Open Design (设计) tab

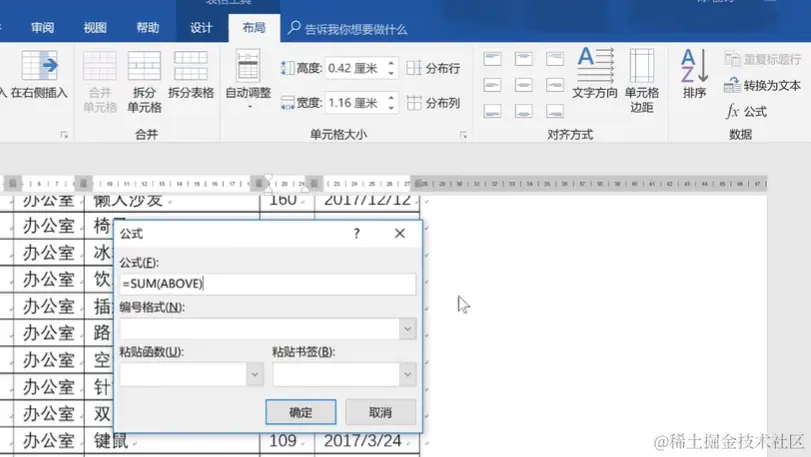pos(201,27)
